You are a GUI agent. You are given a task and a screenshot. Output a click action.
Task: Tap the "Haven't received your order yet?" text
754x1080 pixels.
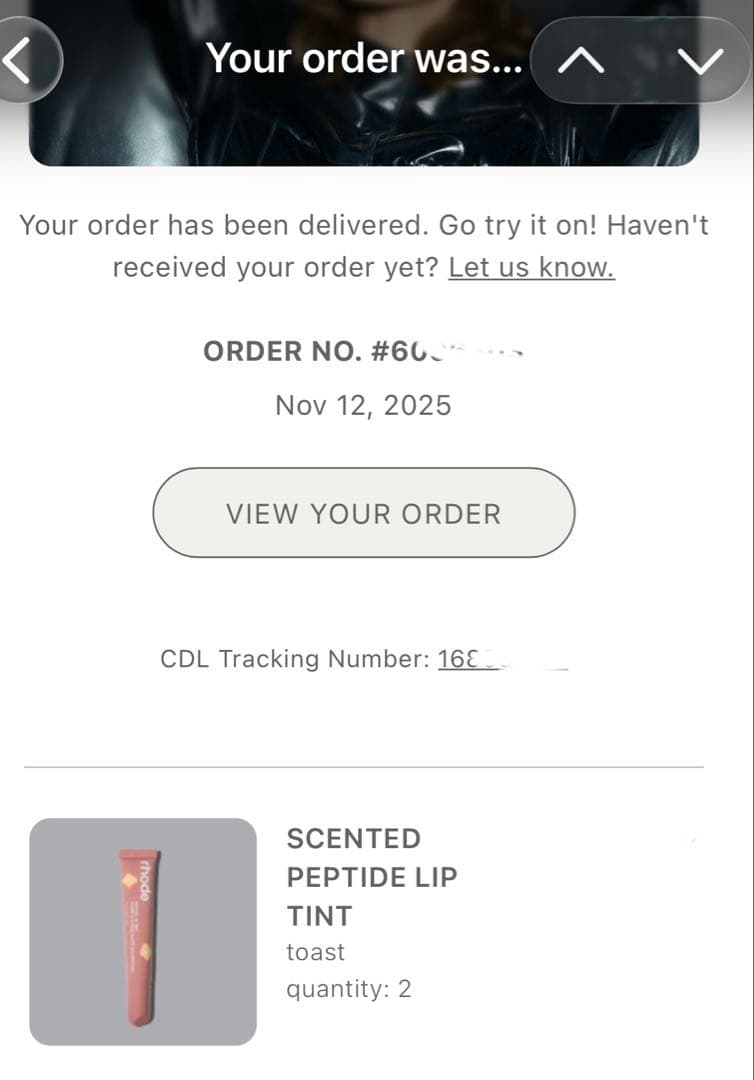tap(275, 268)
